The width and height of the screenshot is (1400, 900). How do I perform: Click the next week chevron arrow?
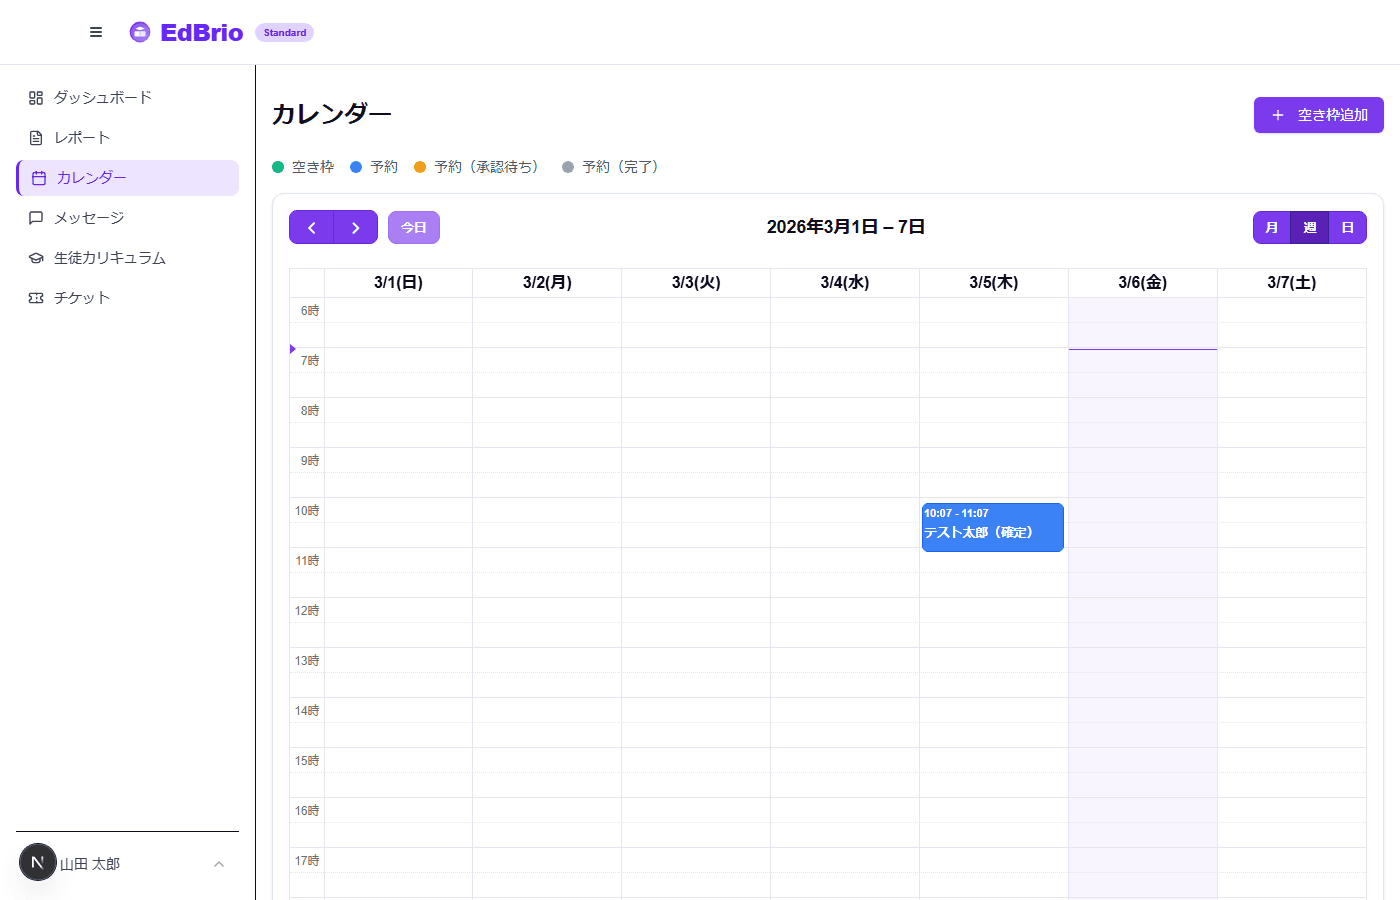point(356,227)
